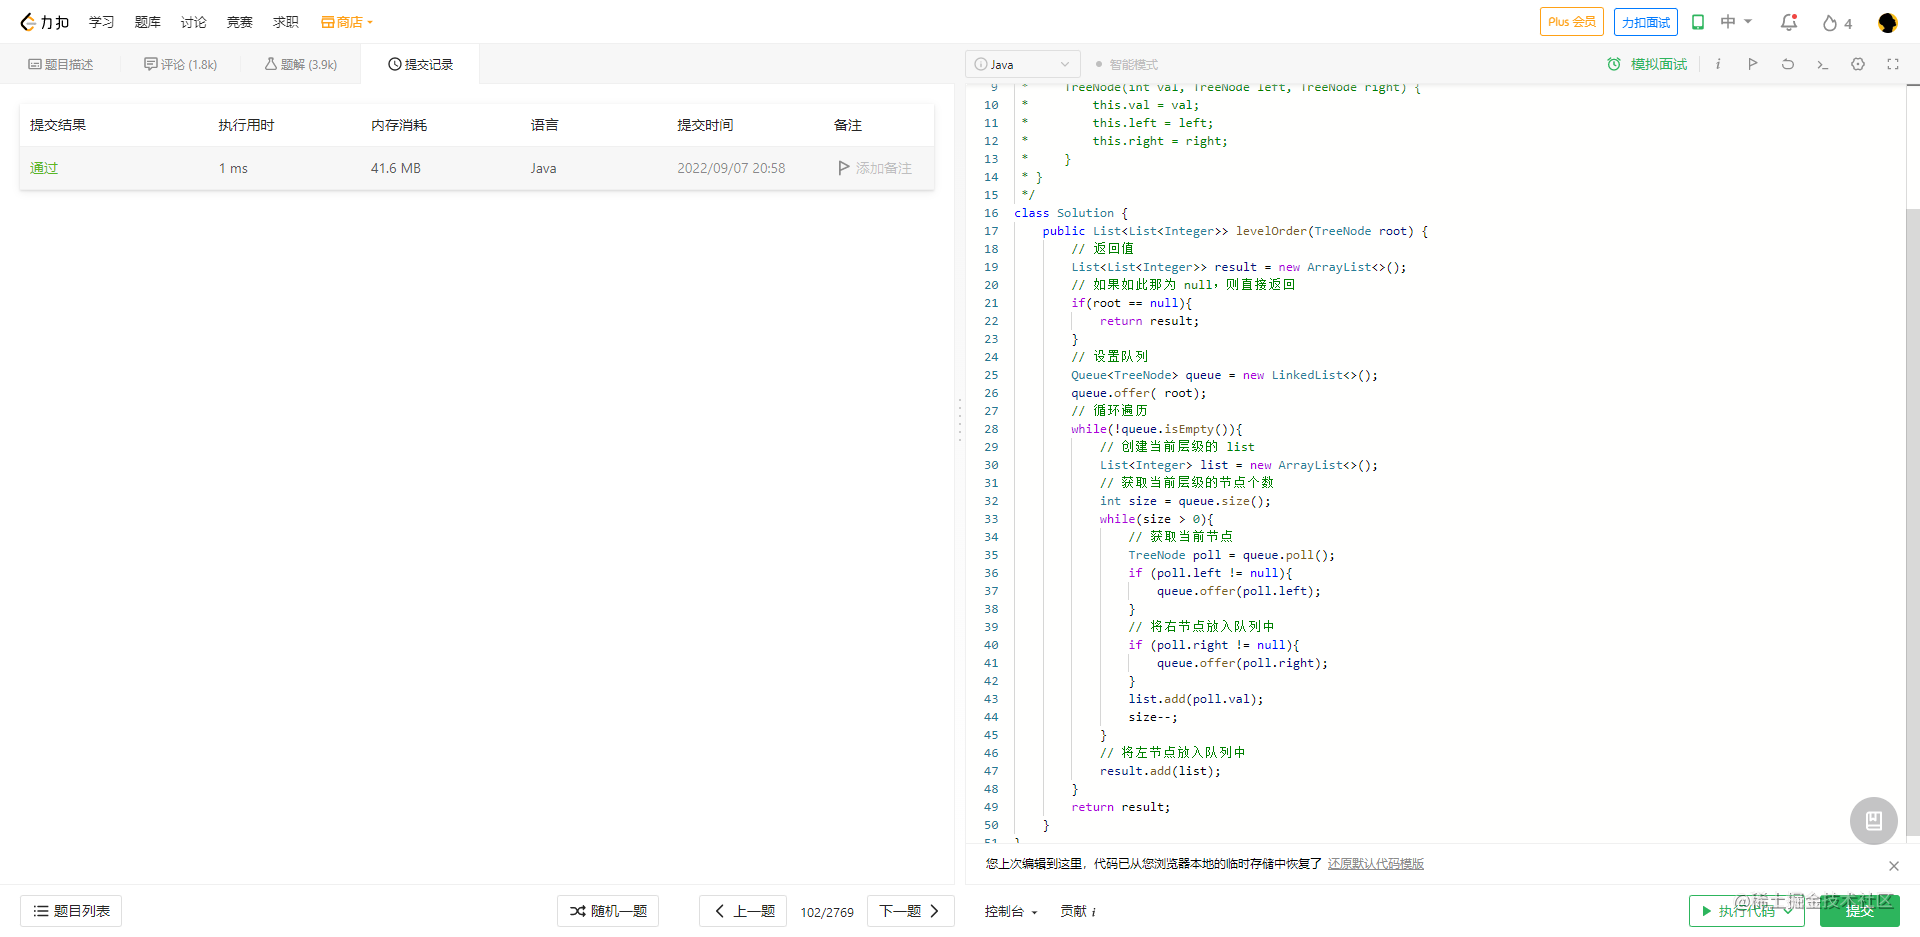Open the editor terminal shortcut icon
This screenshot has height=937, width=1920.
click(x=1823, y=64)
